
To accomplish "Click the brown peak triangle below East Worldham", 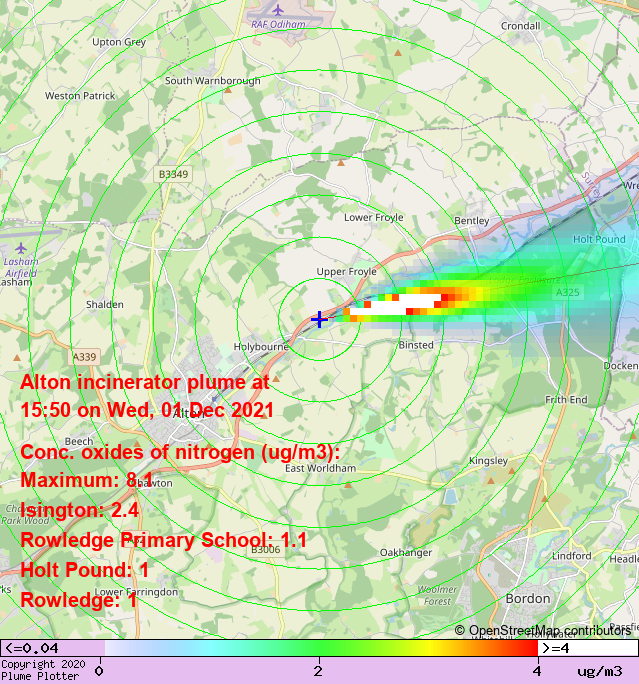I will [x=348, y=485].
